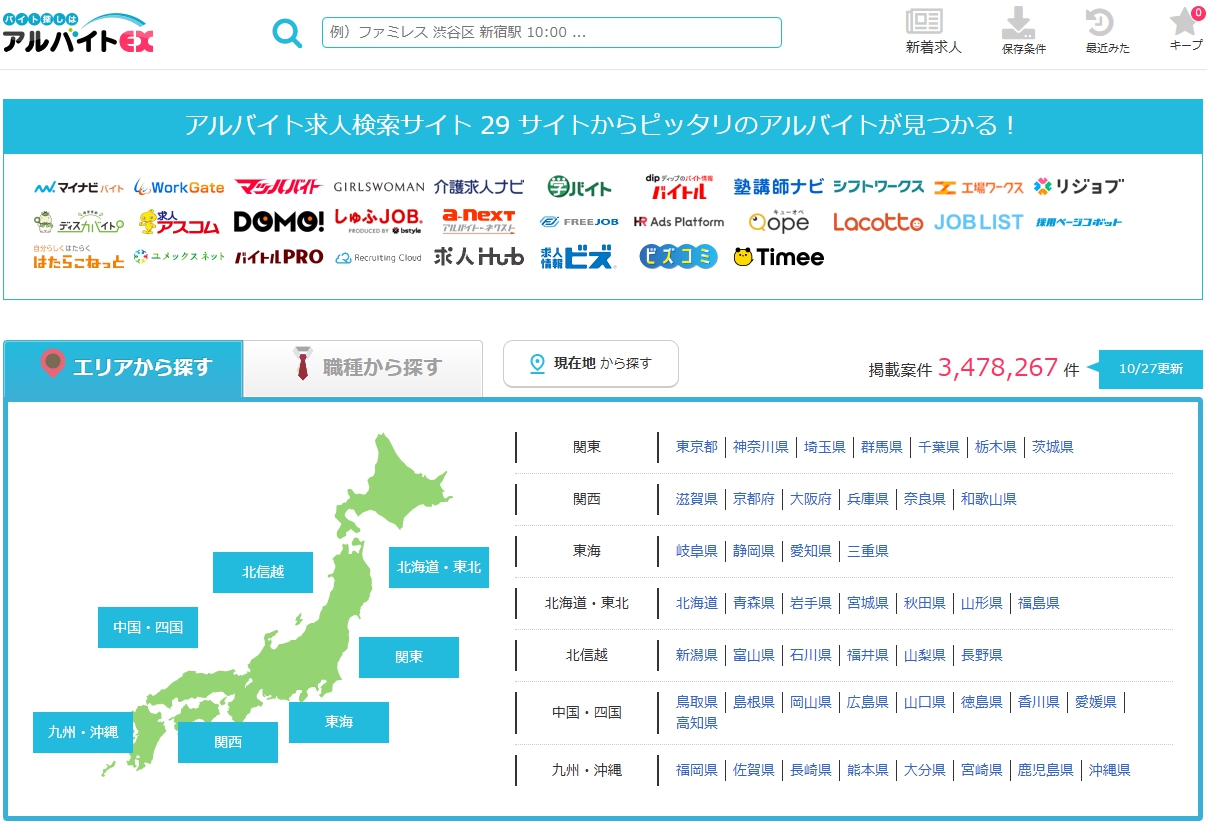The width and height of the screenshot is (1207, 823).
Task: Click the 3,478,267 listing count
Action: point(998,368)
